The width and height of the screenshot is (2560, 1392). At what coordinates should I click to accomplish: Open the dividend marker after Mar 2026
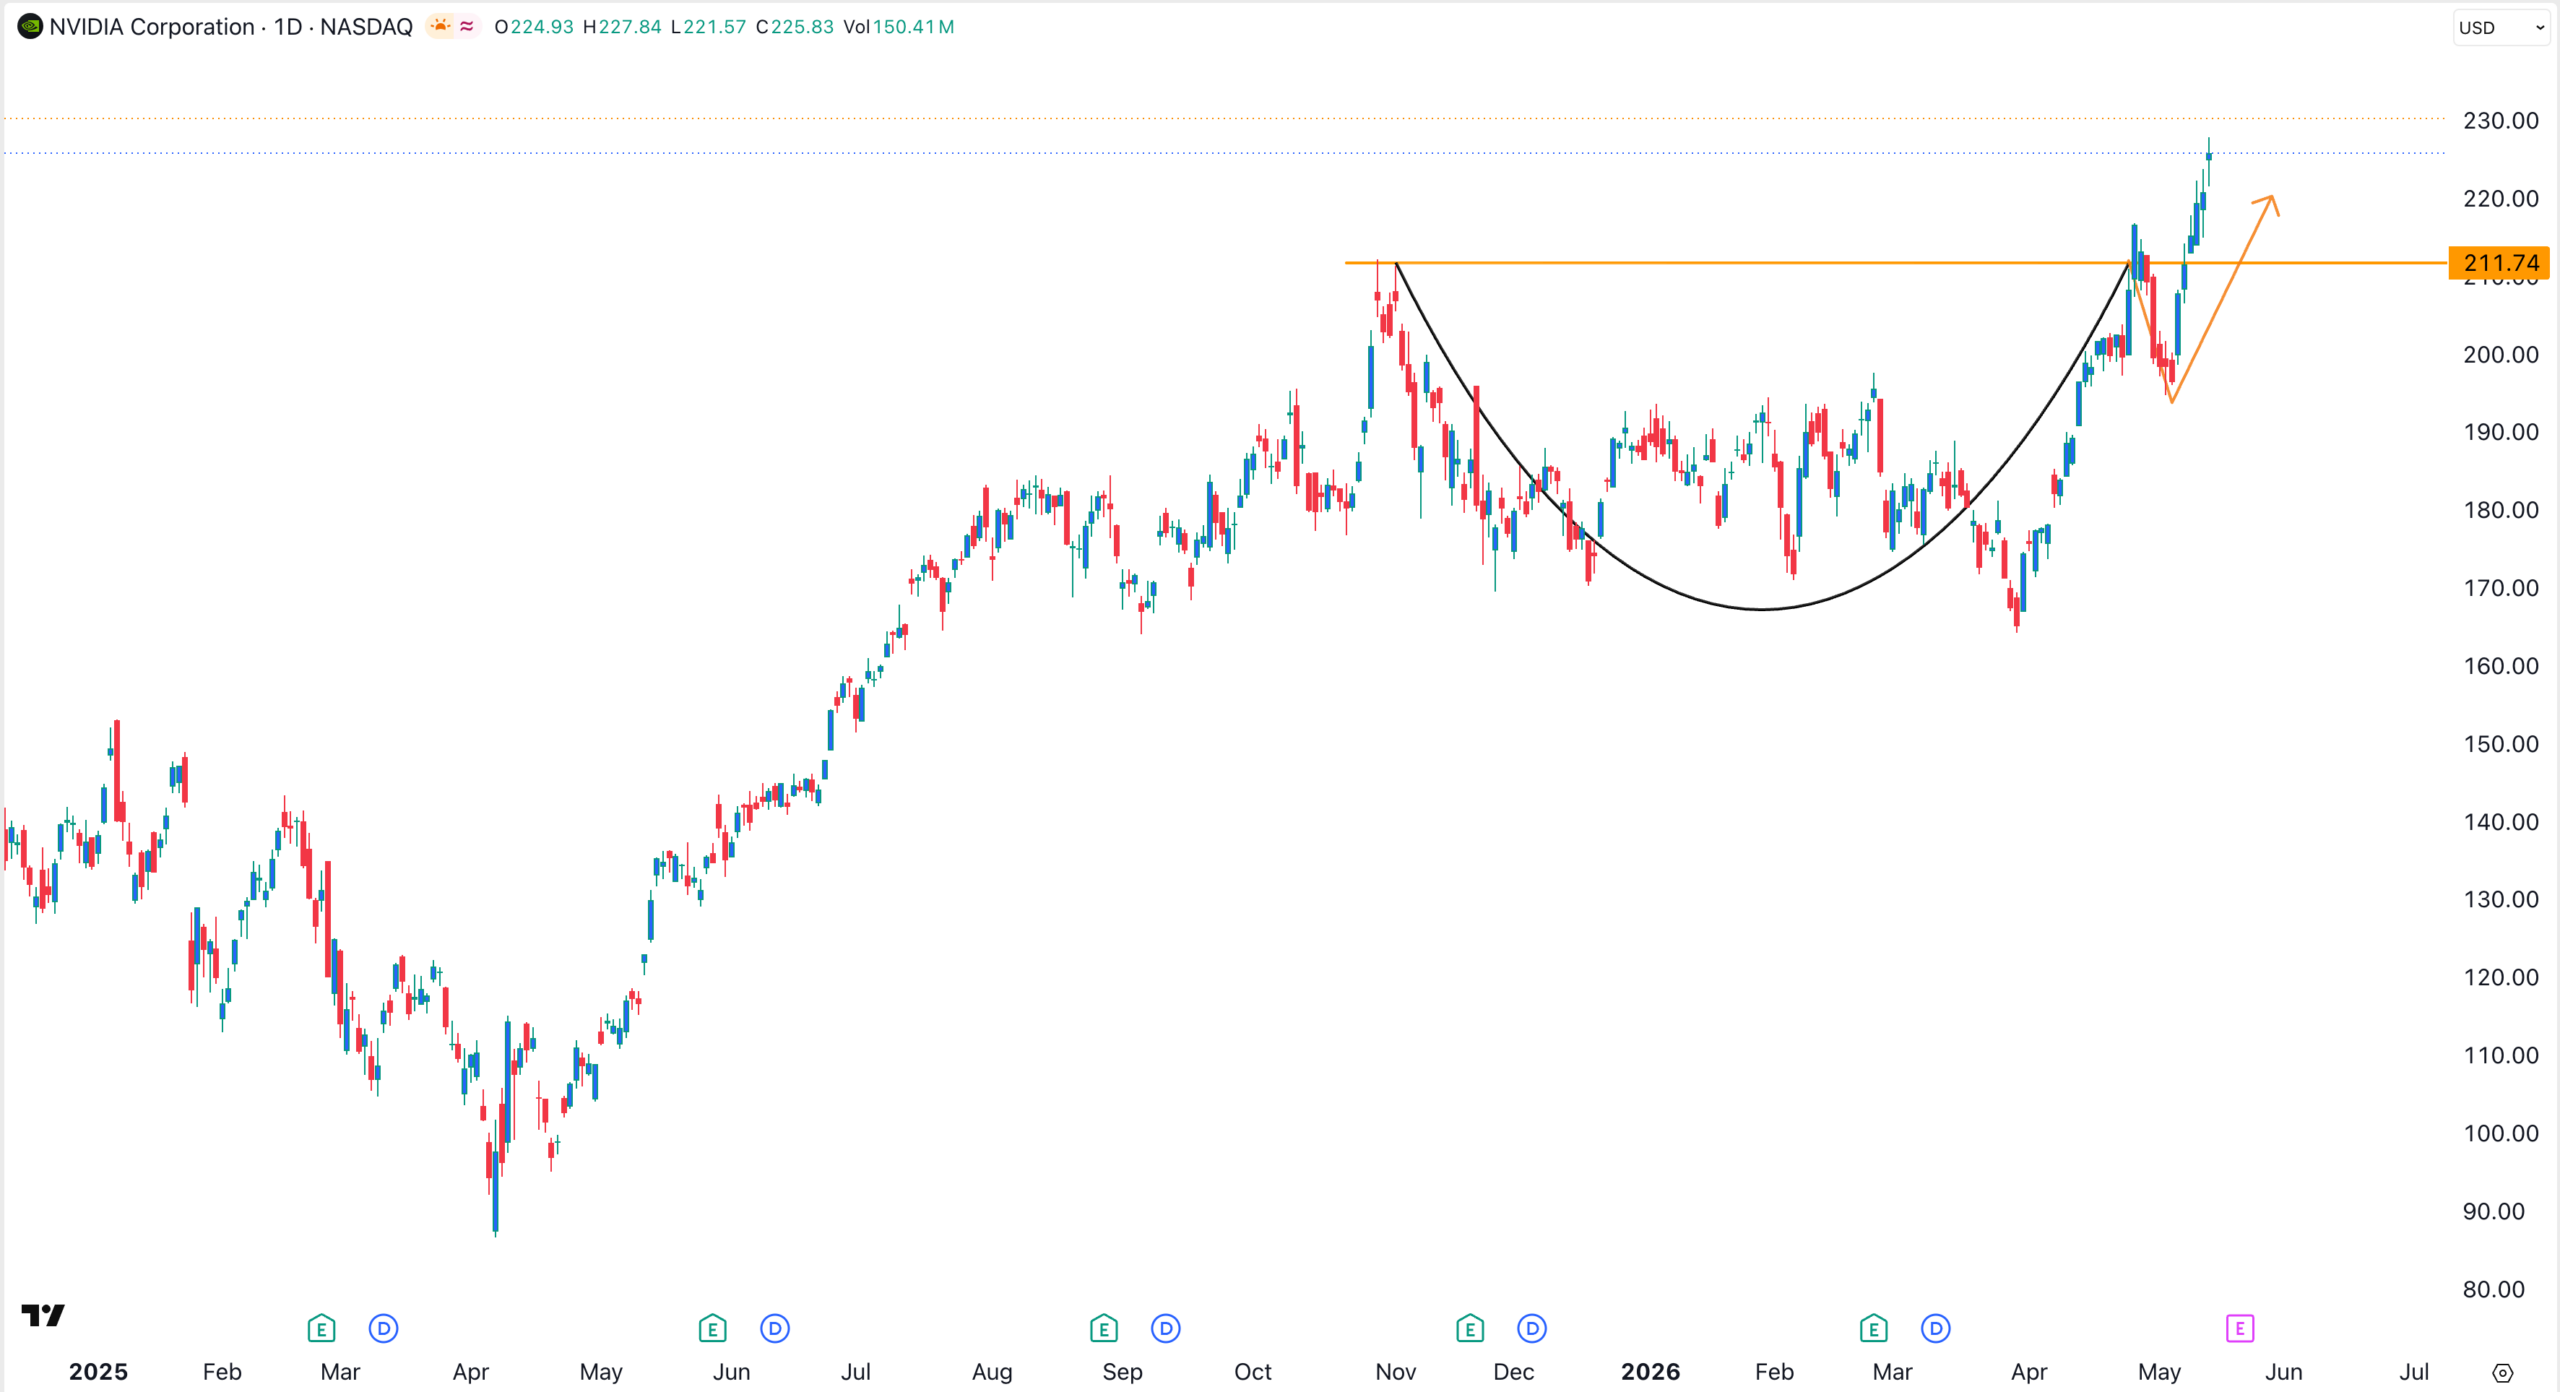(1936, 1329)
